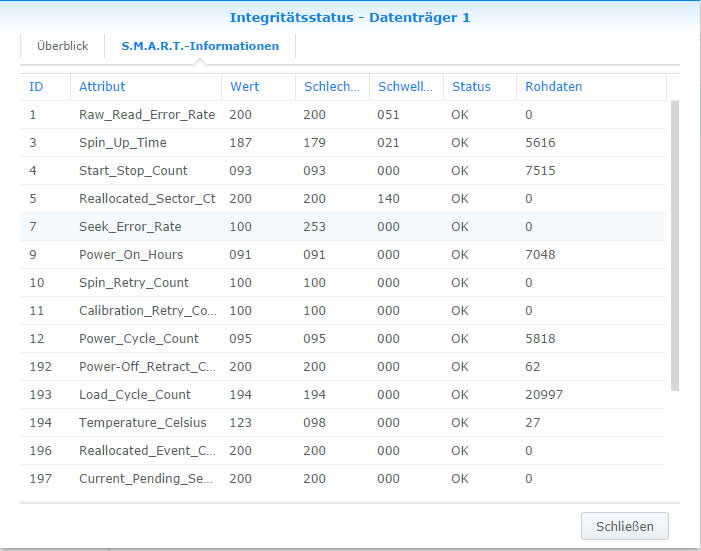Viewport: 701px width, 551px height.
Task: Select the Reallocated_Sector_Ct row
Action: tap(342, 199)
